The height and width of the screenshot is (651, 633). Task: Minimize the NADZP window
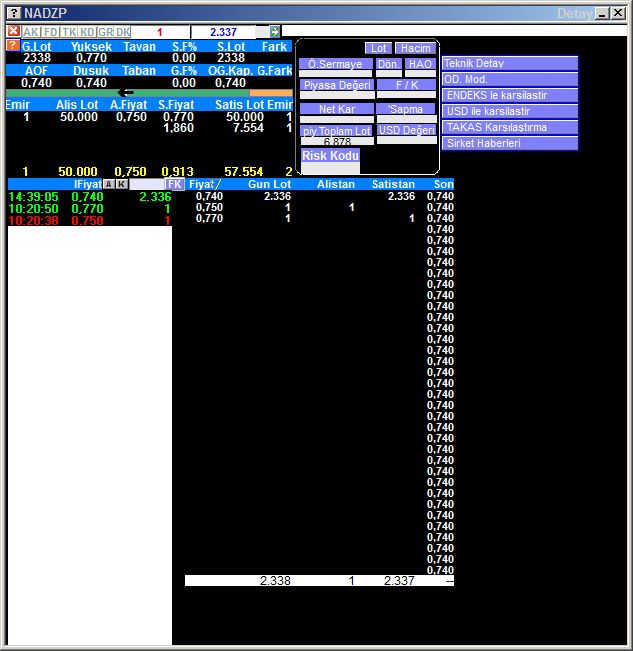(x=602, y=14)
